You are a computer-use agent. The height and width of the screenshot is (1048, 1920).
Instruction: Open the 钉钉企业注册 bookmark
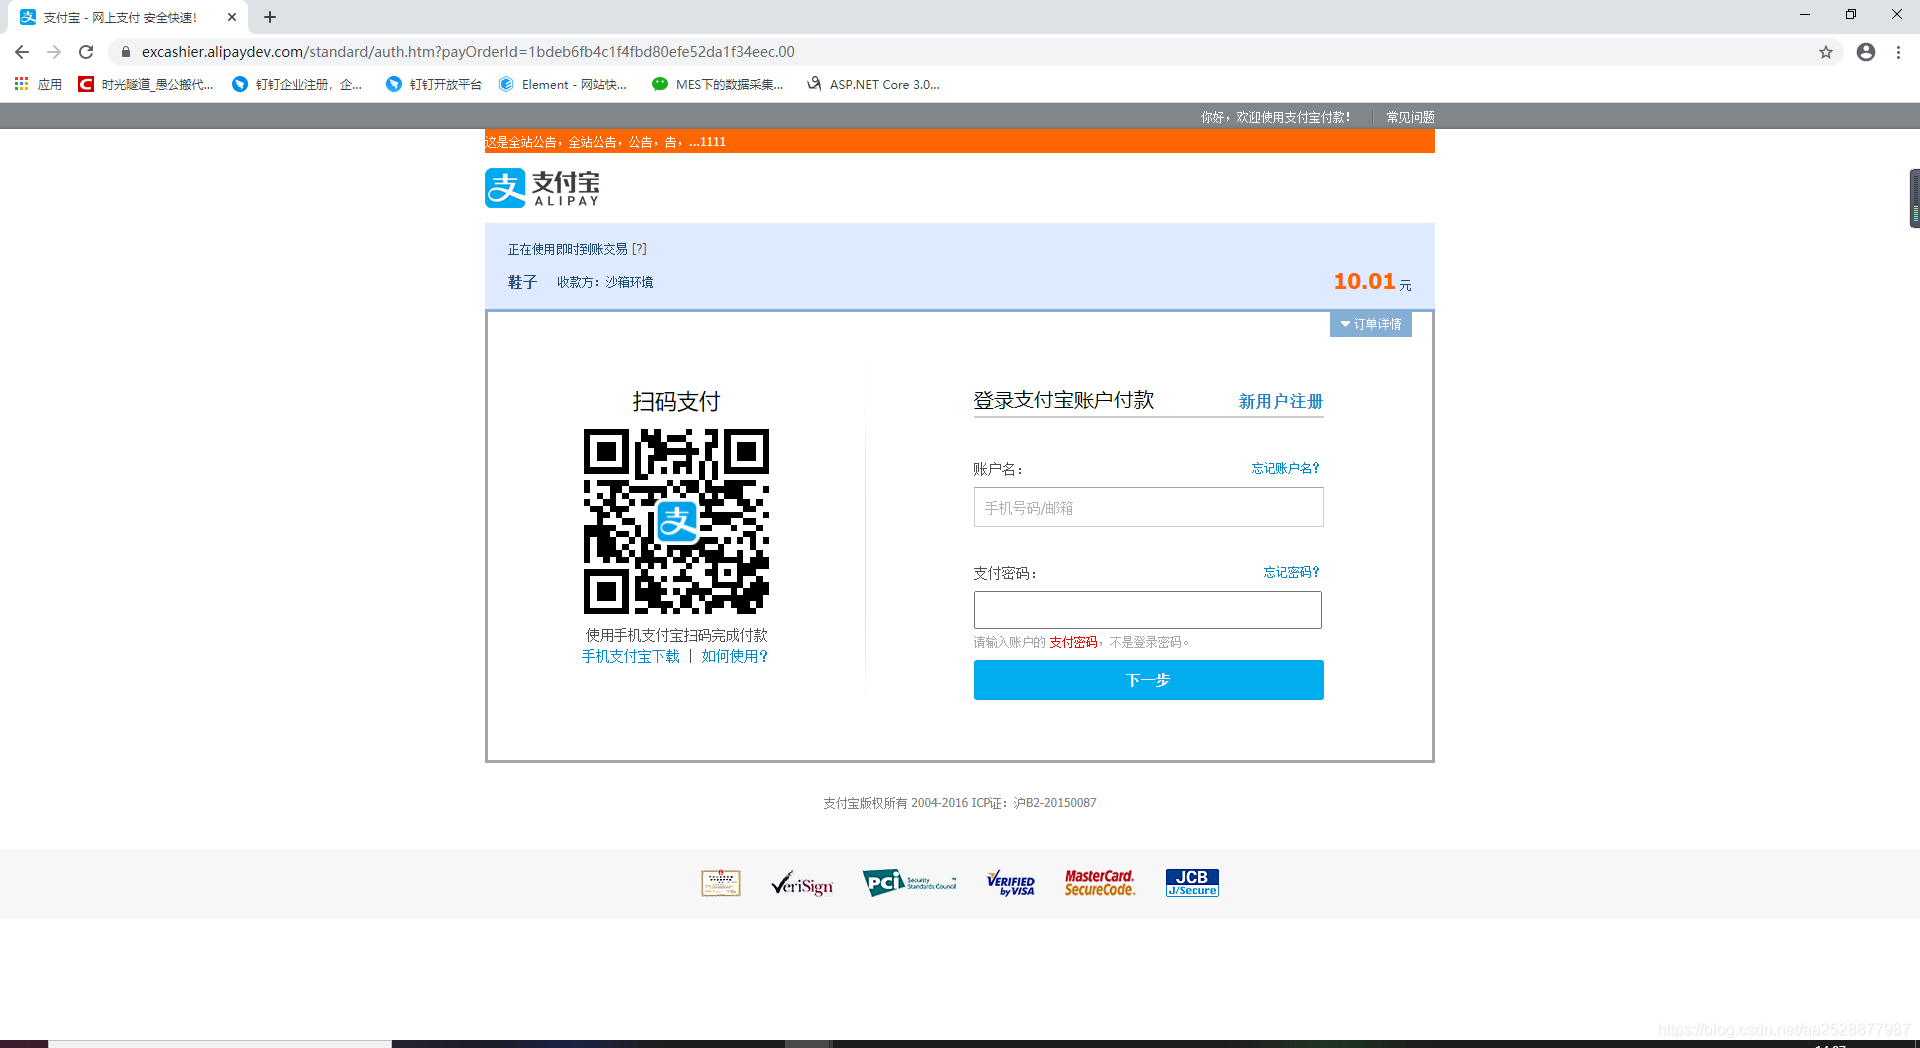[297, 84]
